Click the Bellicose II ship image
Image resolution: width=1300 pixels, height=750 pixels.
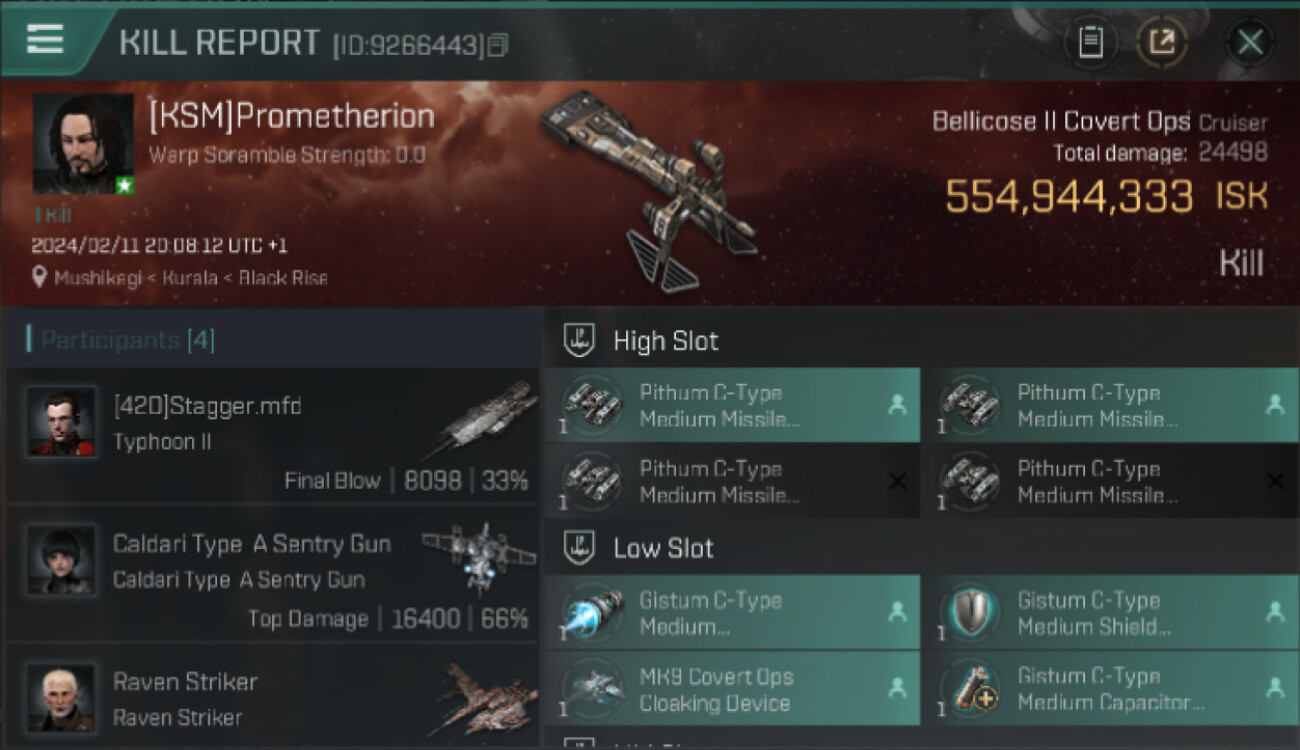[650, 190]
